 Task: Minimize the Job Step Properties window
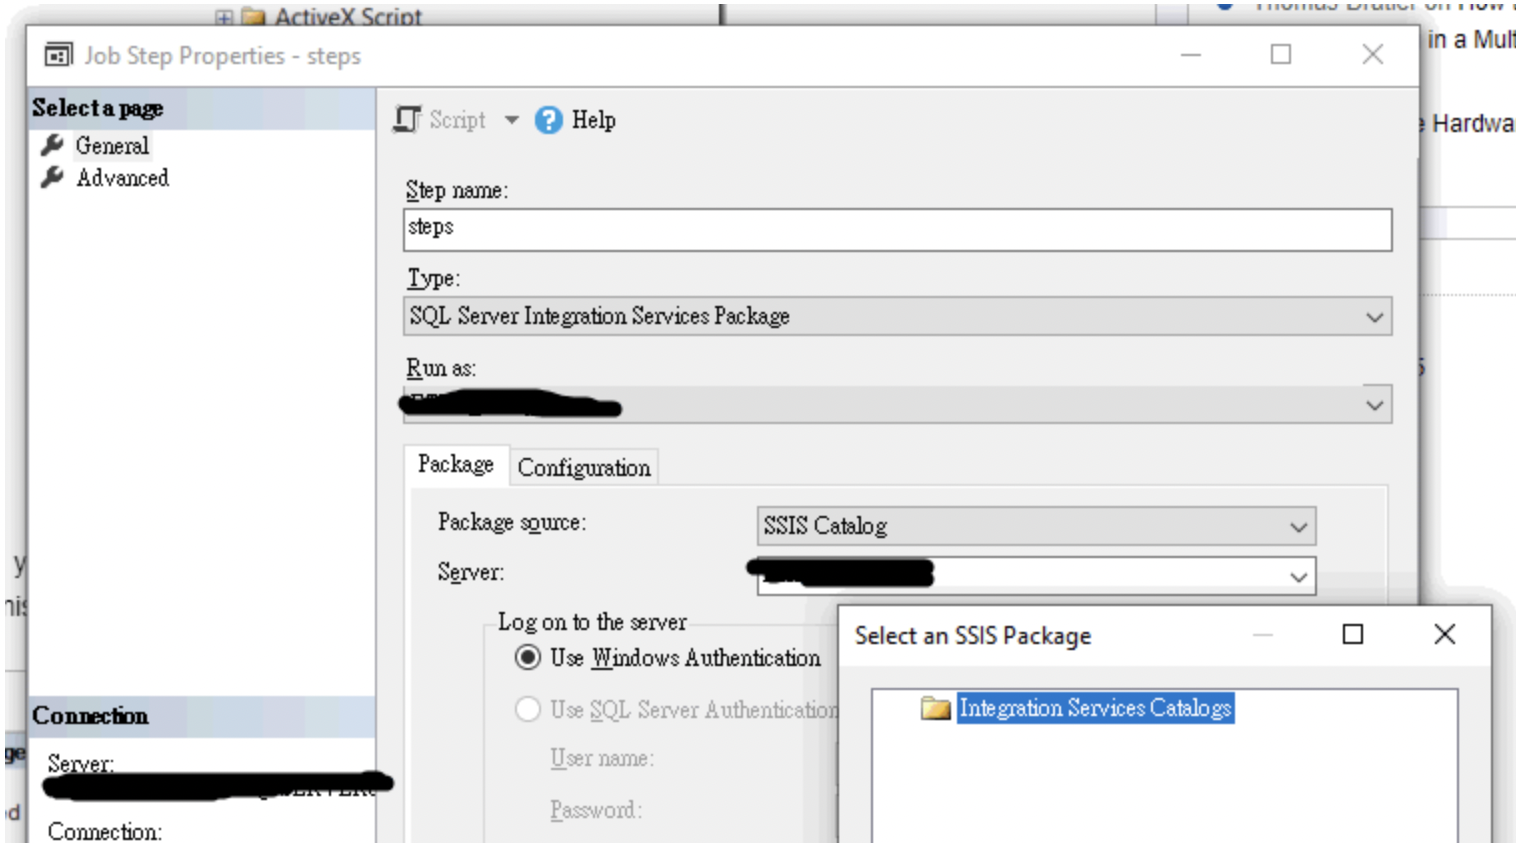coord(1190,55)
